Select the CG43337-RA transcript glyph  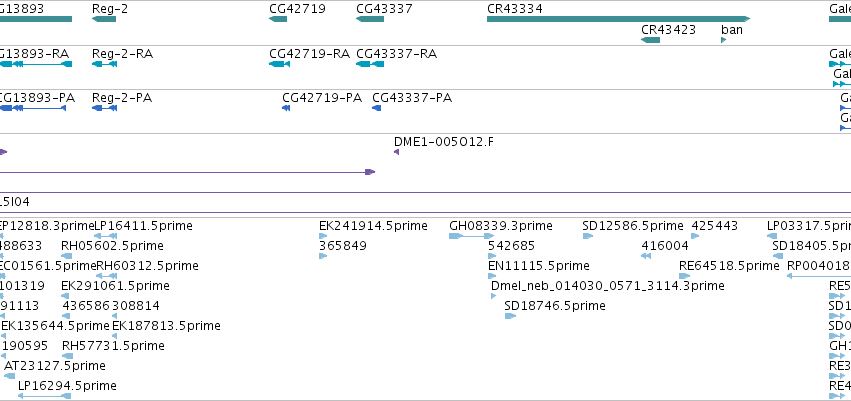coord(370,64)
